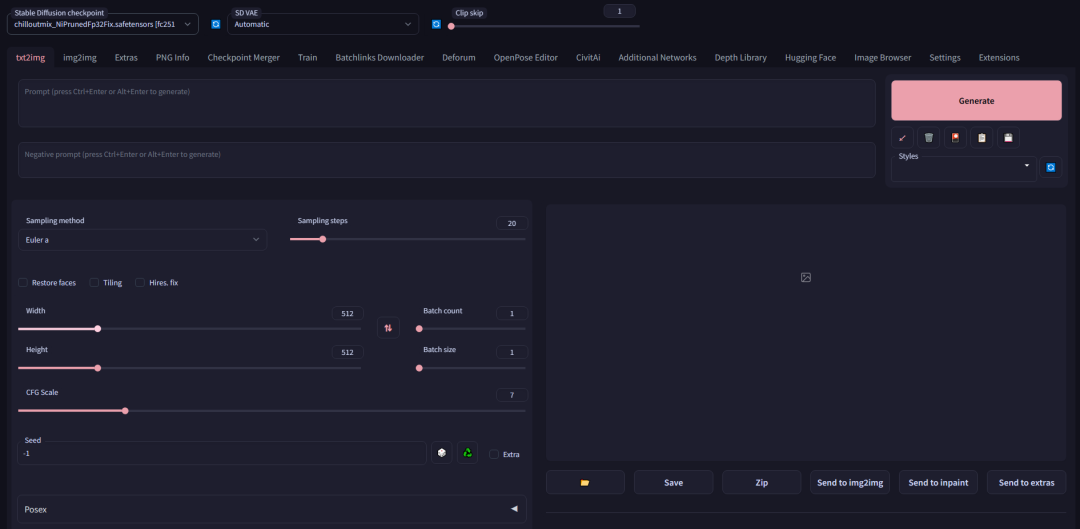This screenshot has height=529, width=1080.
Task: Randomize the seed with the dice icon
Action: (x=441, y=453)
